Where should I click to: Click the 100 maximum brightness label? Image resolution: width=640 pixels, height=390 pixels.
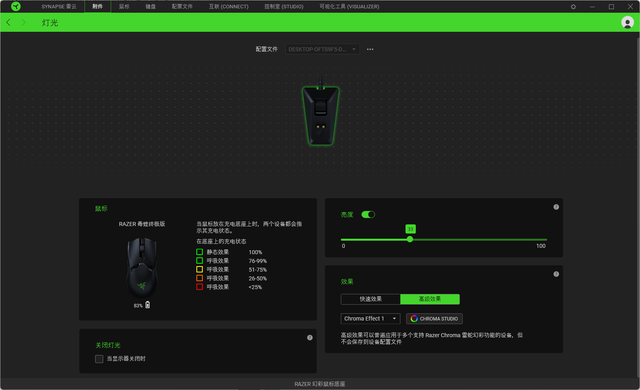tap(541, 246)
